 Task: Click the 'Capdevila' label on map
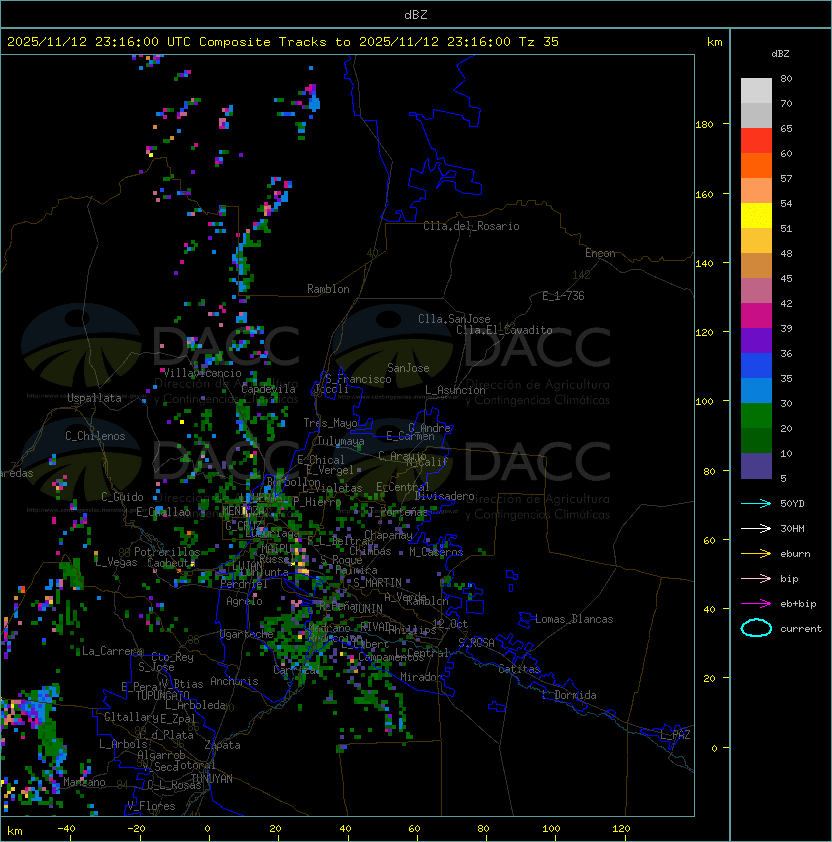pos(269,389)
